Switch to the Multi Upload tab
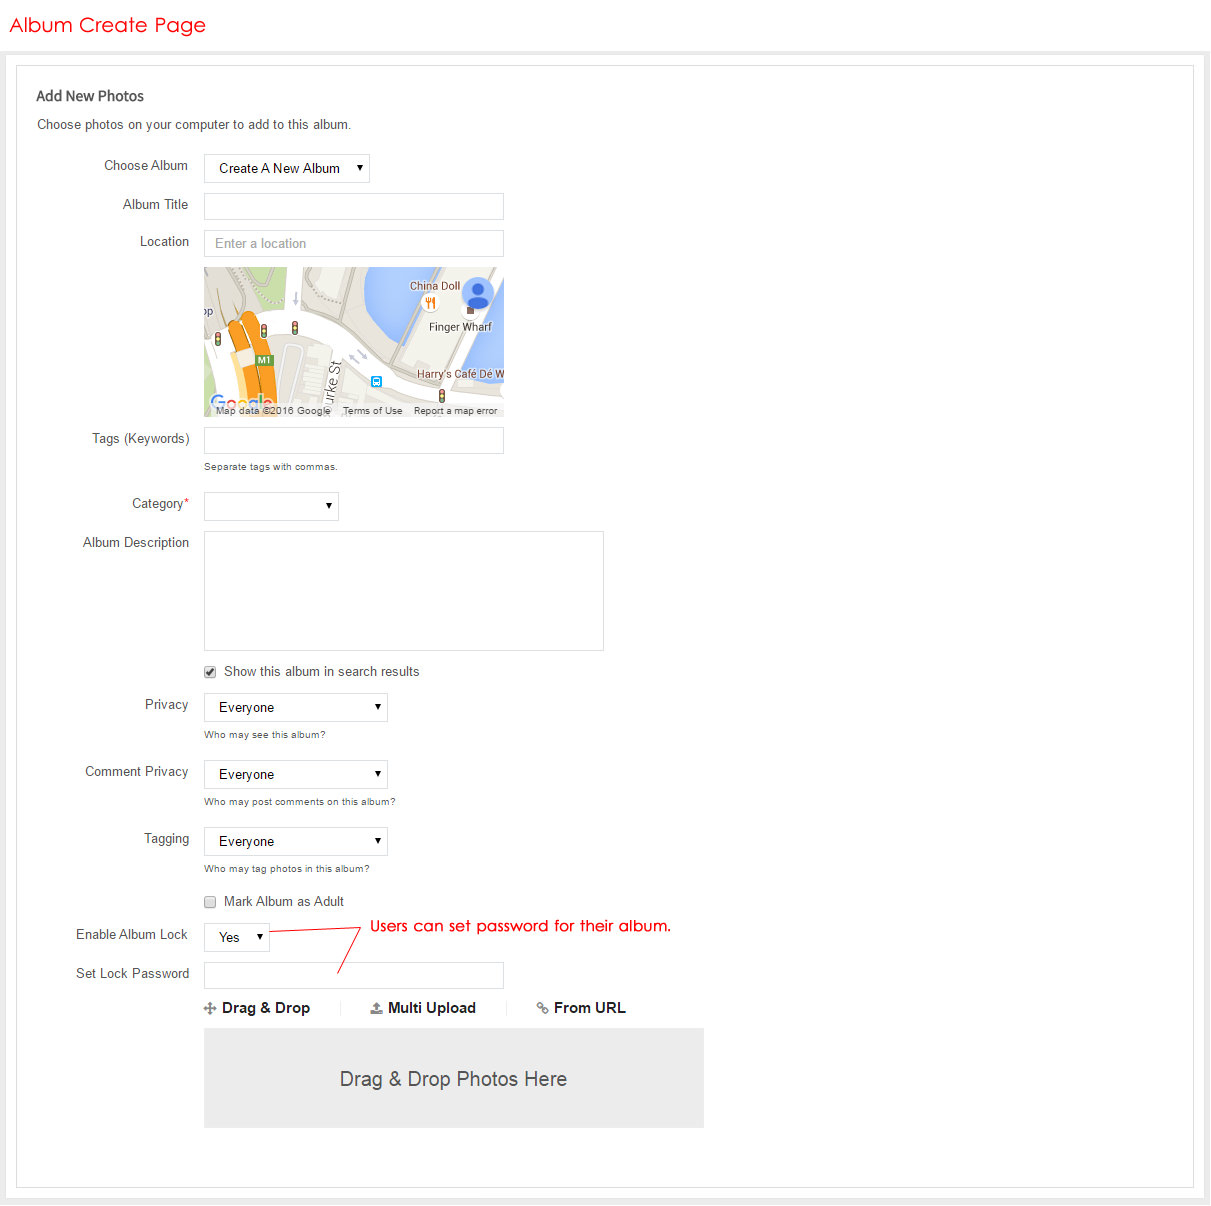 431,1008
